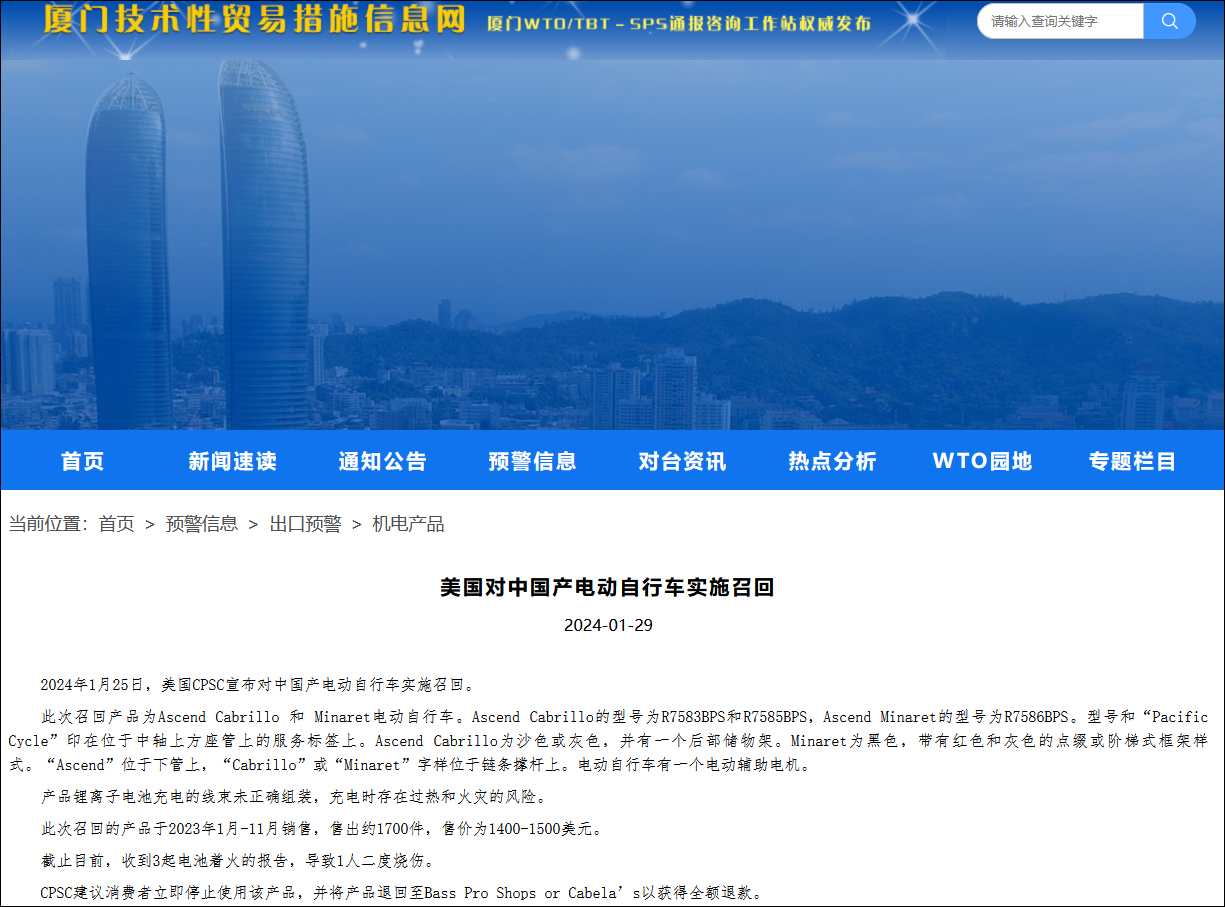Go to 新闻速读 in the navigation bar
The width and height of the screenshot is (1225, 907).
[232, 461]
